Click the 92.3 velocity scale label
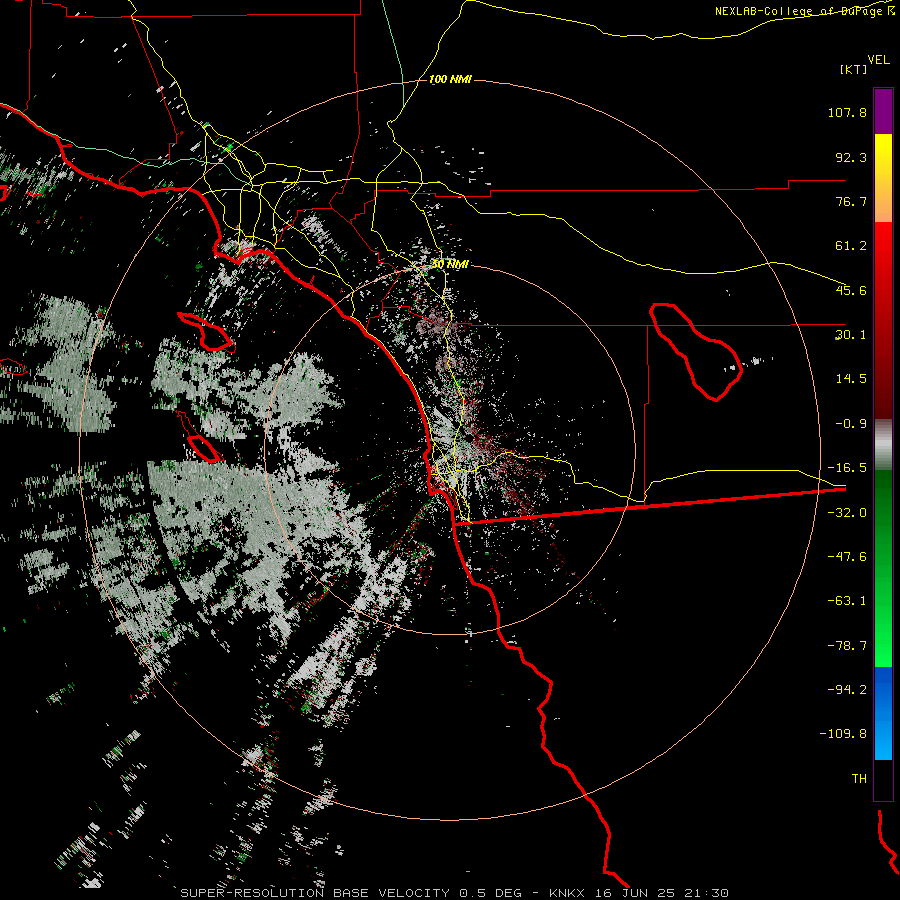Screen dimensions: 900x900 851,157
